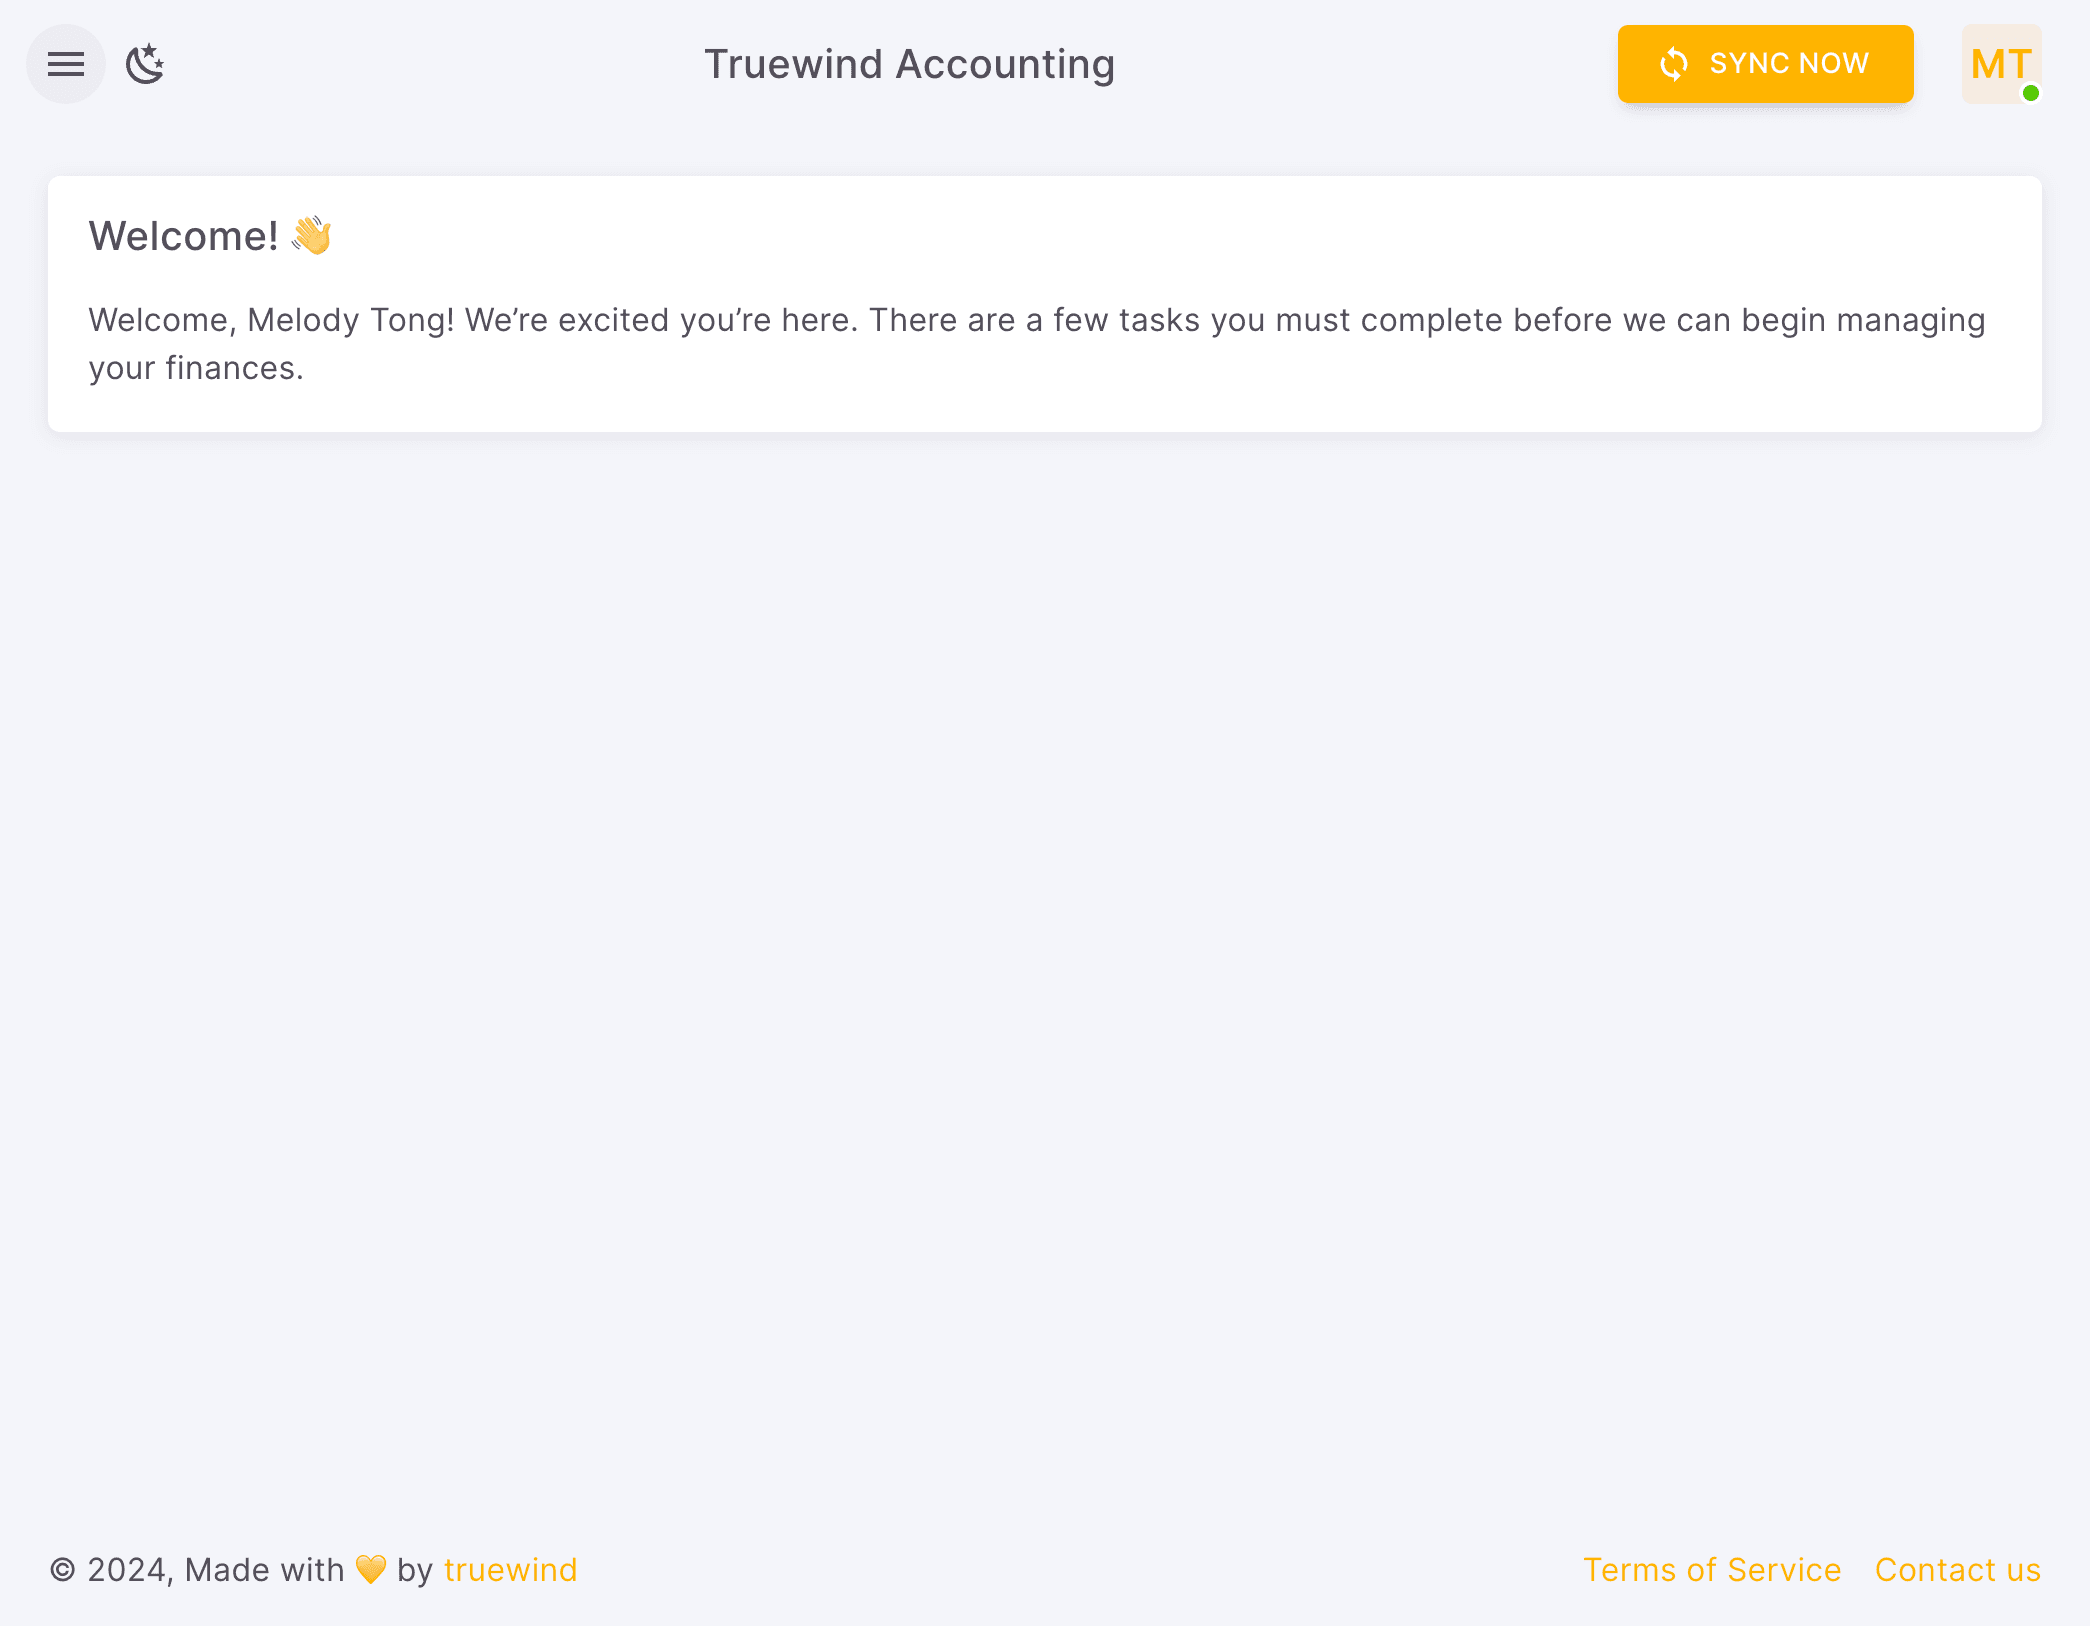2090x1626 pixels.
Task: Click the yellow heart emoji in footer
Action: [371, 1569]
